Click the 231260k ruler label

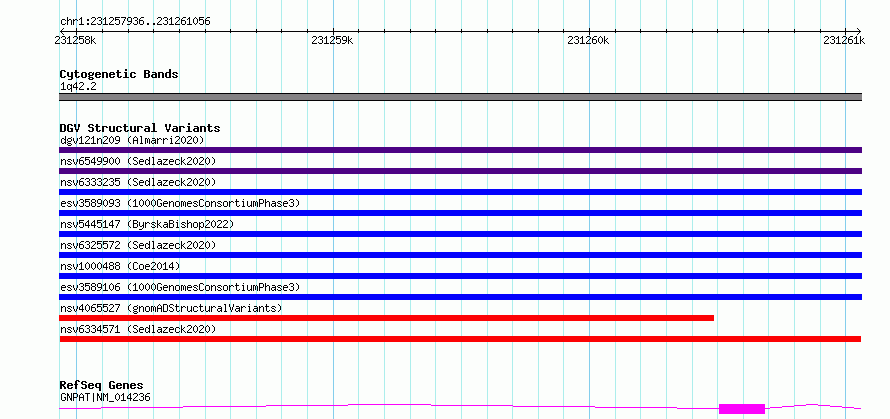point(588,40)
